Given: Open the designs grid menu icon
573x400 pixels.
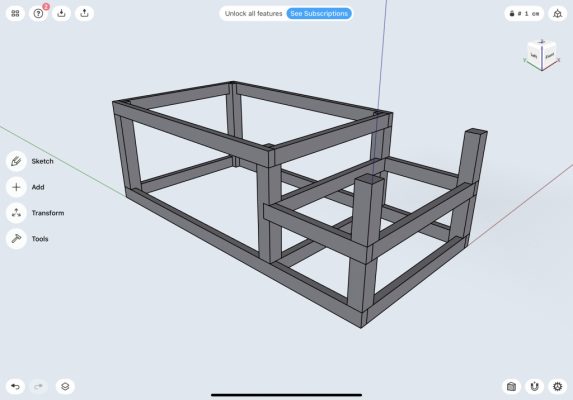Looking at the screenshot, I should [15, 14].
